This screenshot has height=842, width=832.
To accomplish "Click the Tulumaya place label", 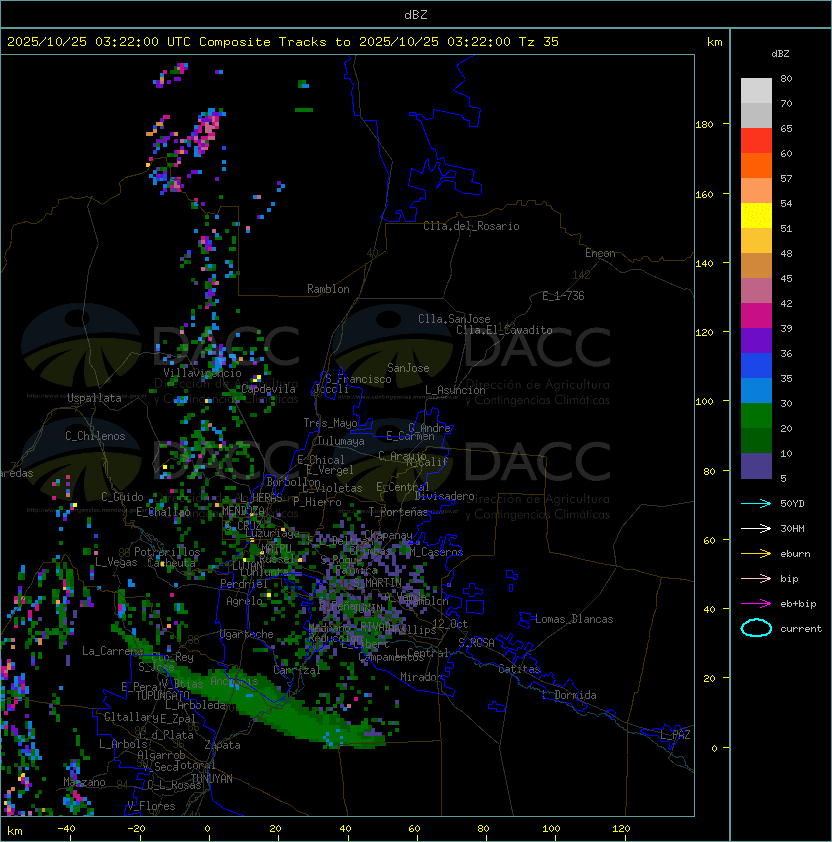I will [x=341, y=441].
